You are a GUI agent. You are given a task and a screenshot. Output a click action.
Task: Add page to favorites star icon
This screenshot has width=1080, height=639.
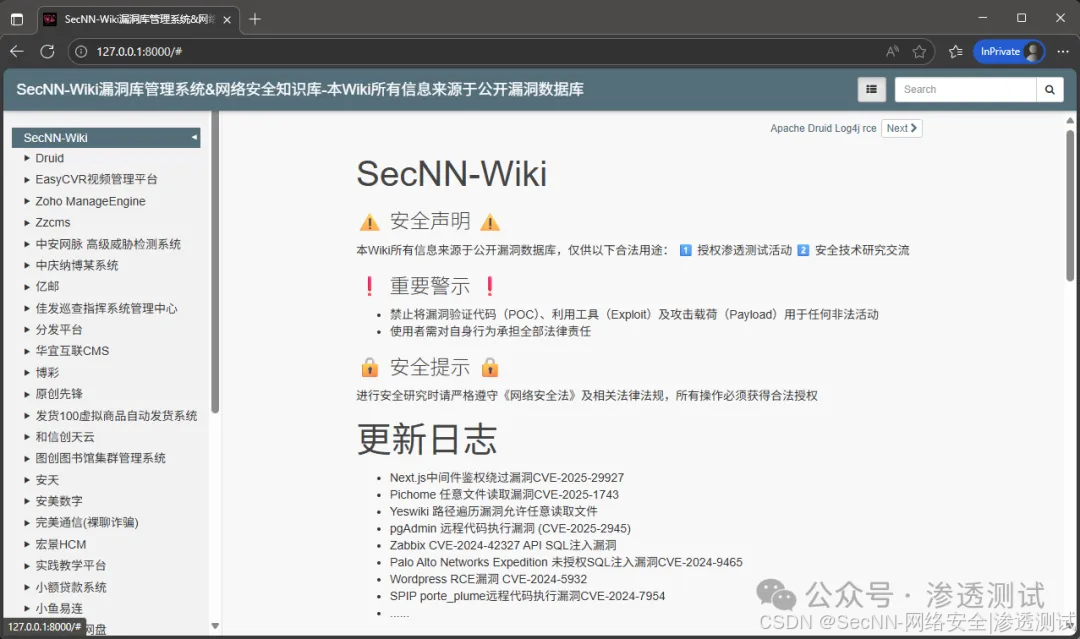pos(920,52)
